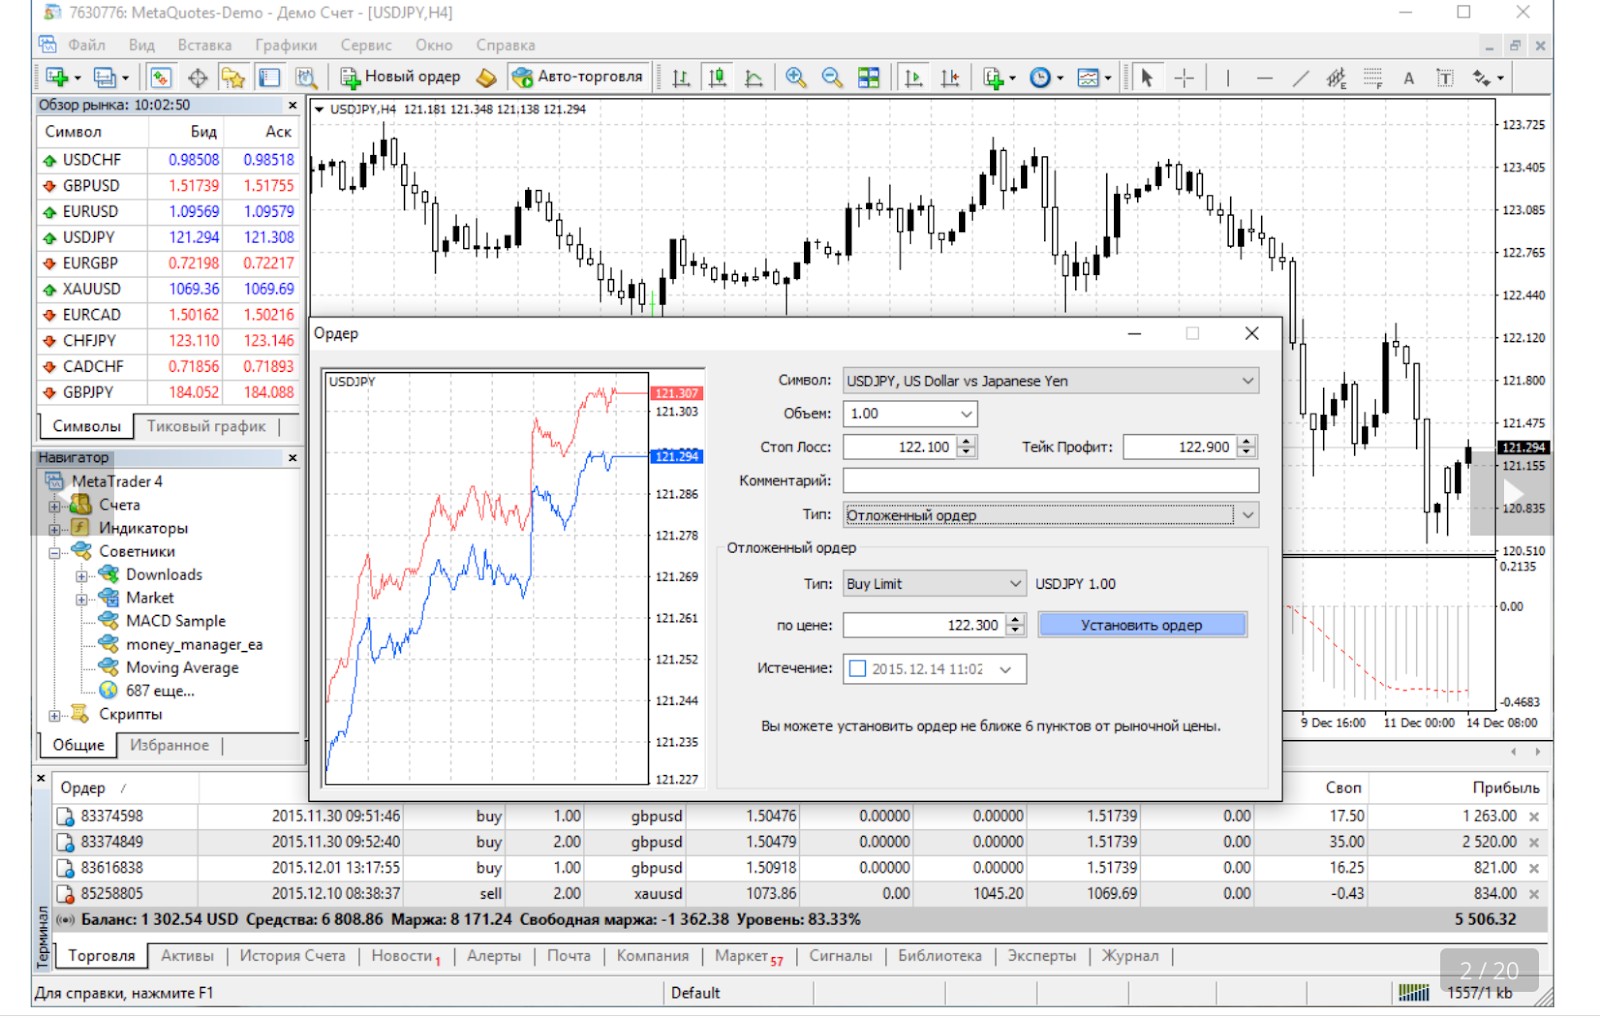Viewport: 1600px width, 1019px height.
Task: Increase Тейк Профит with stepper
Action: 1246,442
